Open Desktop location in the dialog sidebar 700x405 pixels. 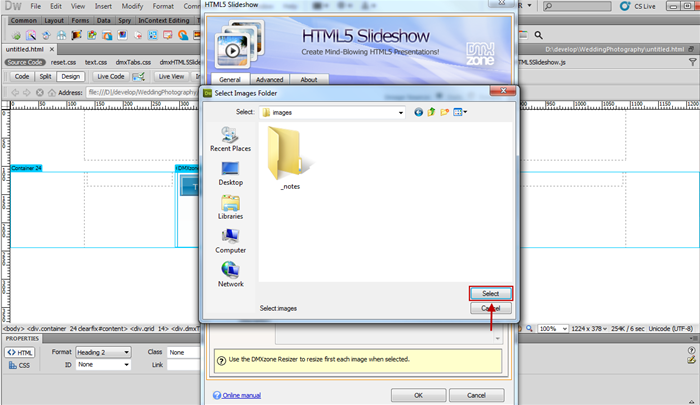pyautogui.click(x=230, y=173)
